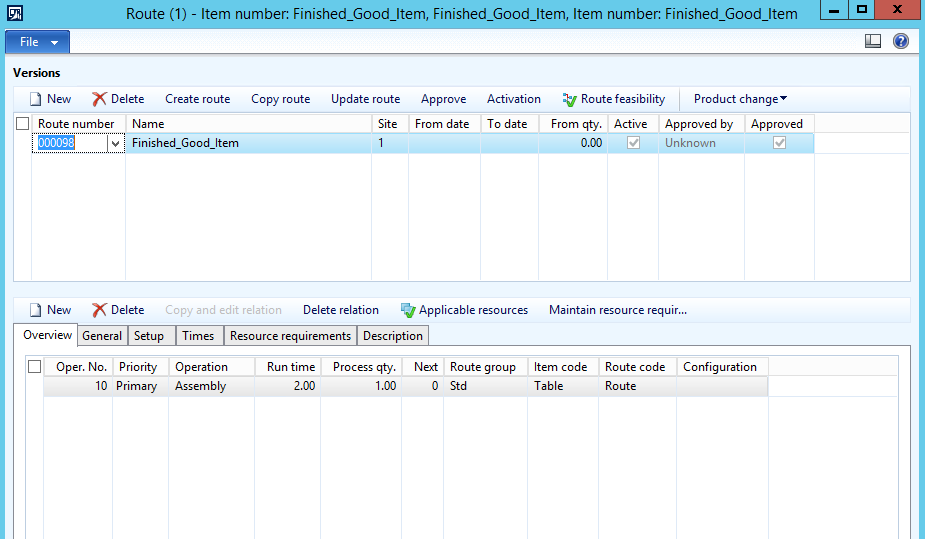Click the Route feasibility checkmark icon

(569, 99)
